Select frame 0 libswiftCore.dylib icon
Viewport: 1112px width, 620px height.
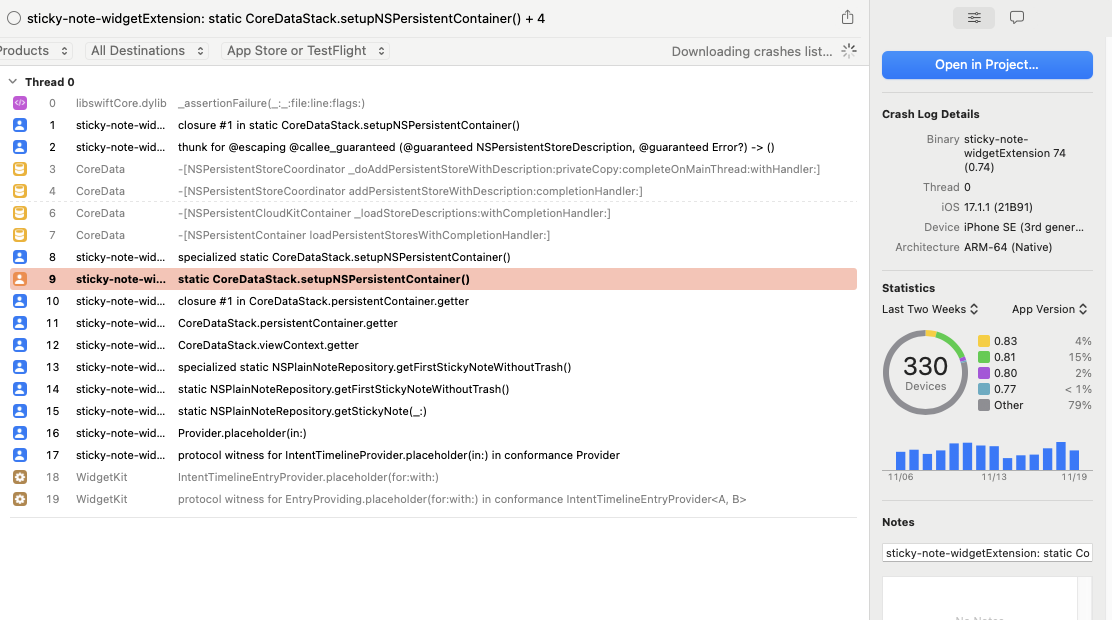[x=20, y=103]
